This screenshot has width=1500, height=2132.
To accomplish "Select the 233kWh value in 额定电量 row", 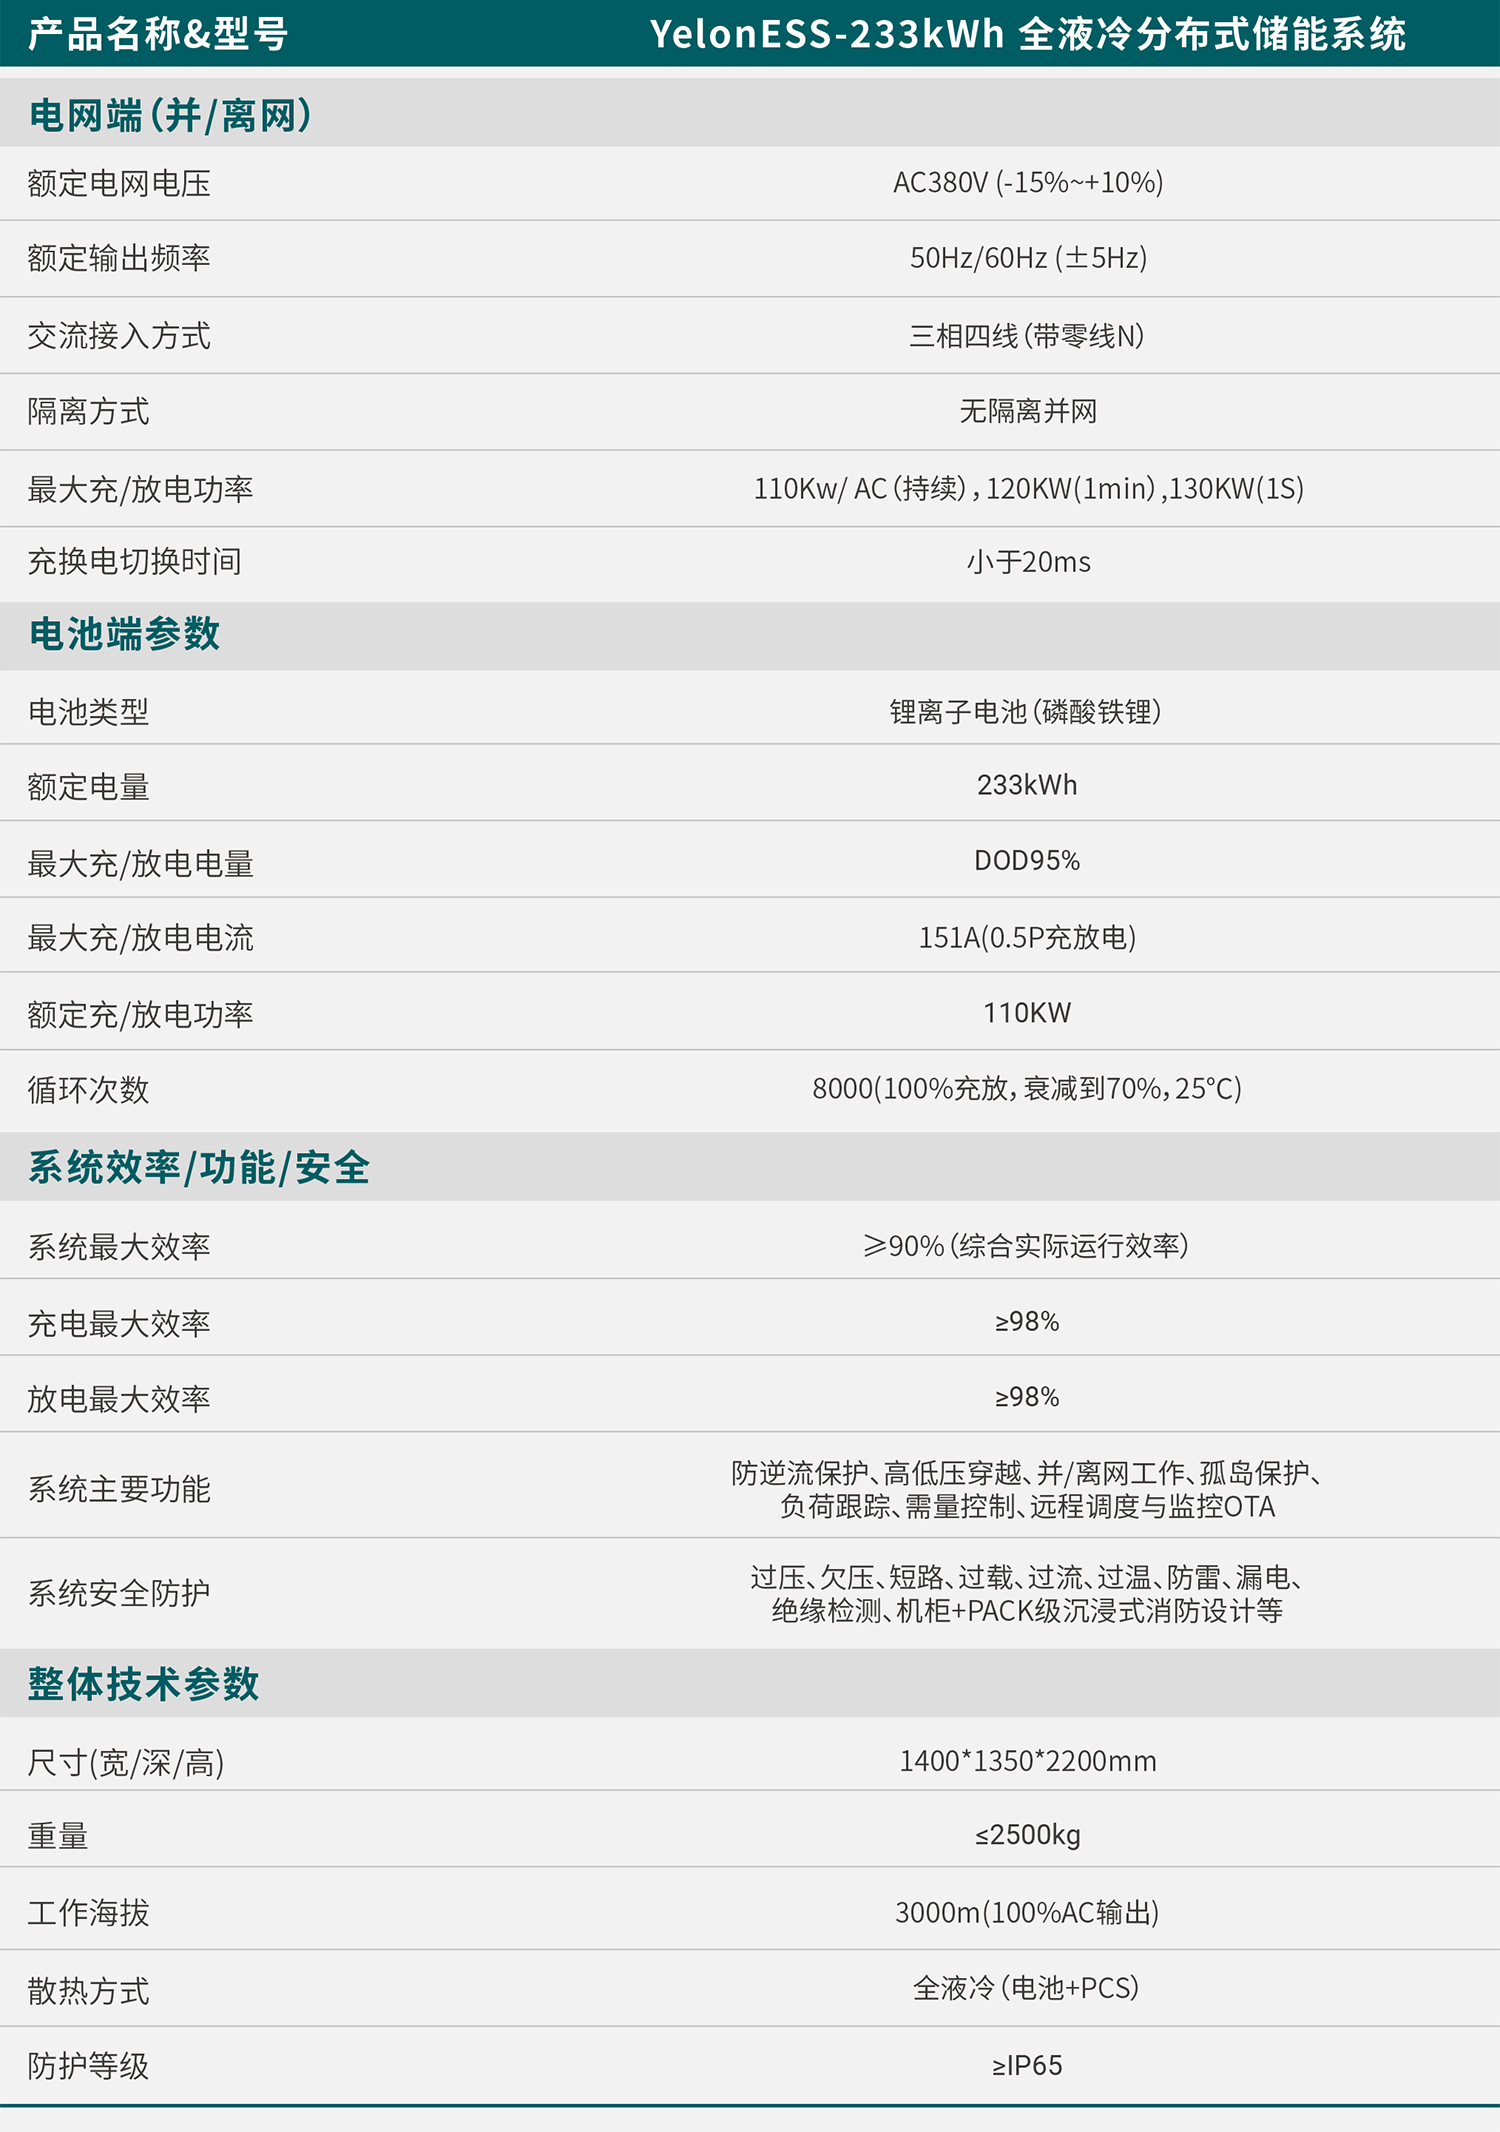I will 1027,785.
